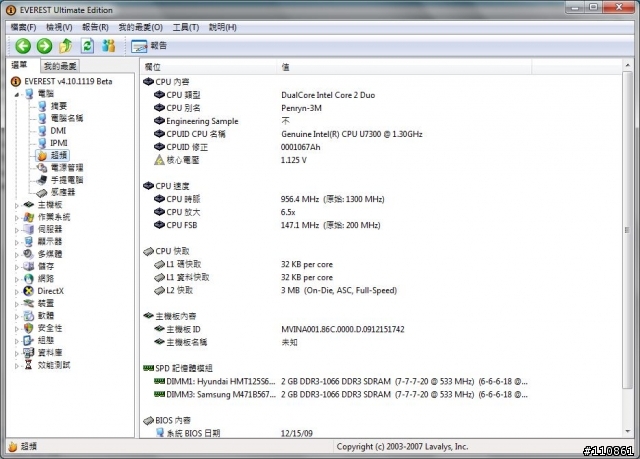
Task: Collapse the 電腦 tree node
Action: point(17,94)
